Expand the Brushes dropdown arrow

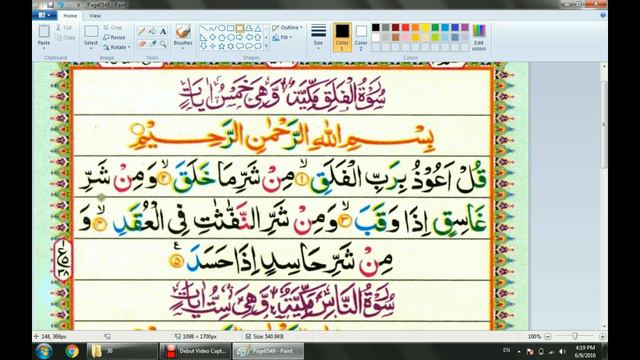183,48
